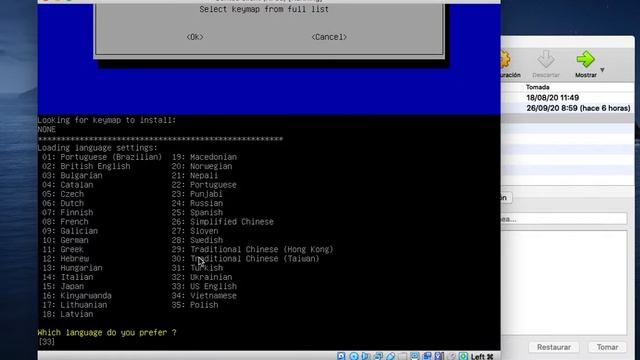Select snapshot taken 18/08/20 11:49
640x360 pixels.
(x=552, y=98)
